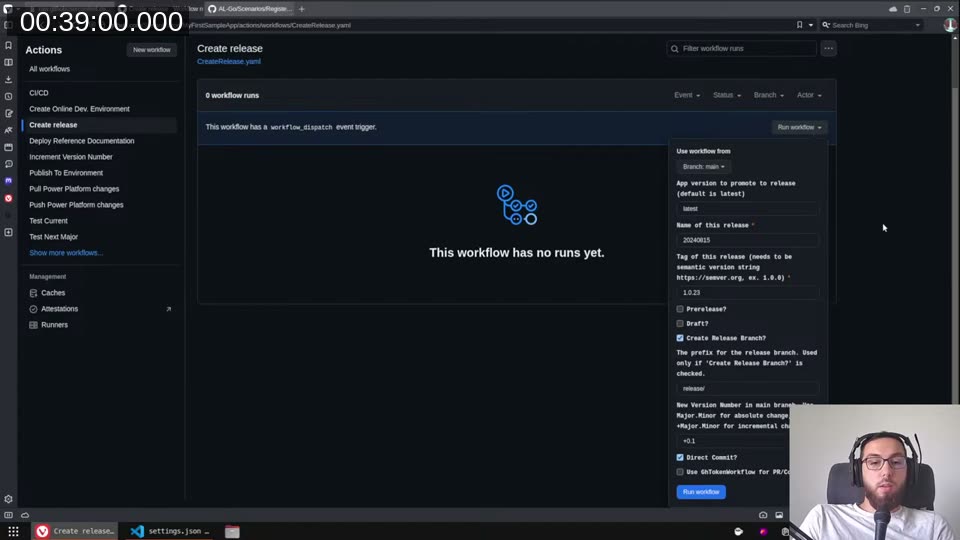This screenshot has width=960, height=540.
Task: Open the file manager from taskbar
Action: [x=232, y=531]
